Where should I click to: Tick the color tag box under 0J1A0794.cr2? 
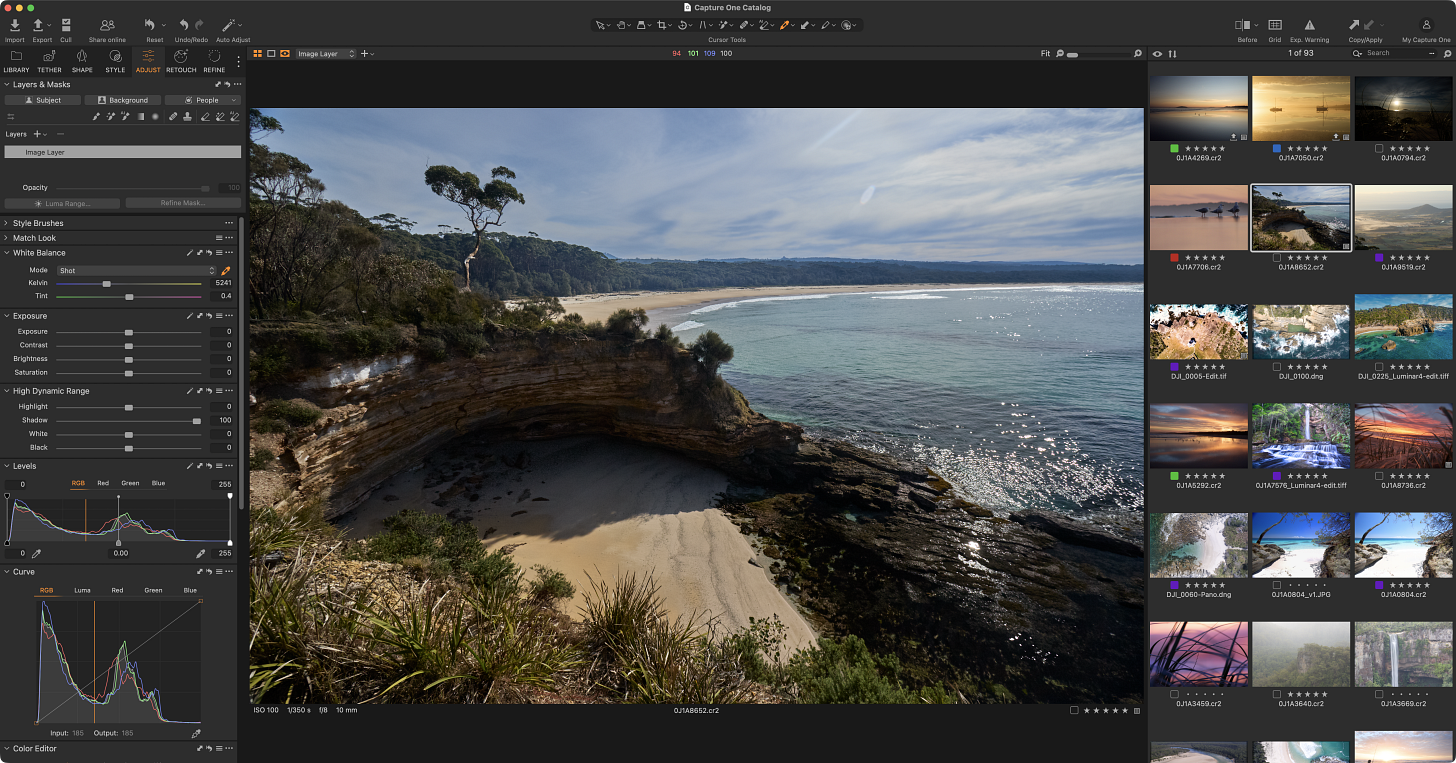1379,148
